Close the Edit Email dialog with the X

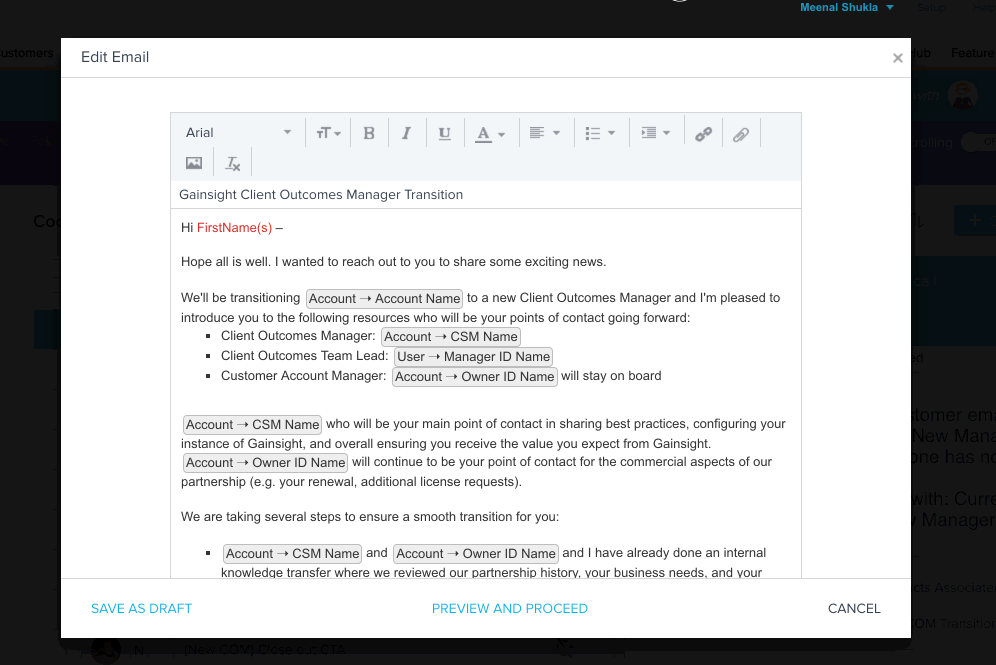[x=897, y=58]
